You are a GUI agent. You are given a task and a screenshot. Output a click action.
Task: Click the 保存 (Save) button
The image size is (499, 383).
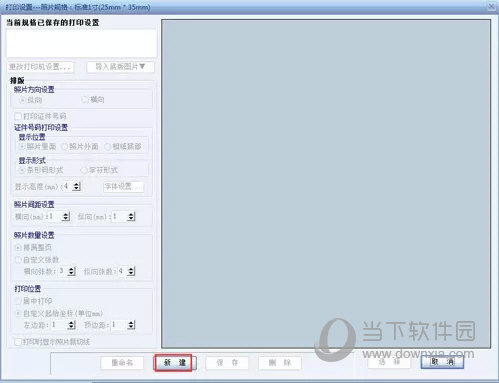pos(227,363)
